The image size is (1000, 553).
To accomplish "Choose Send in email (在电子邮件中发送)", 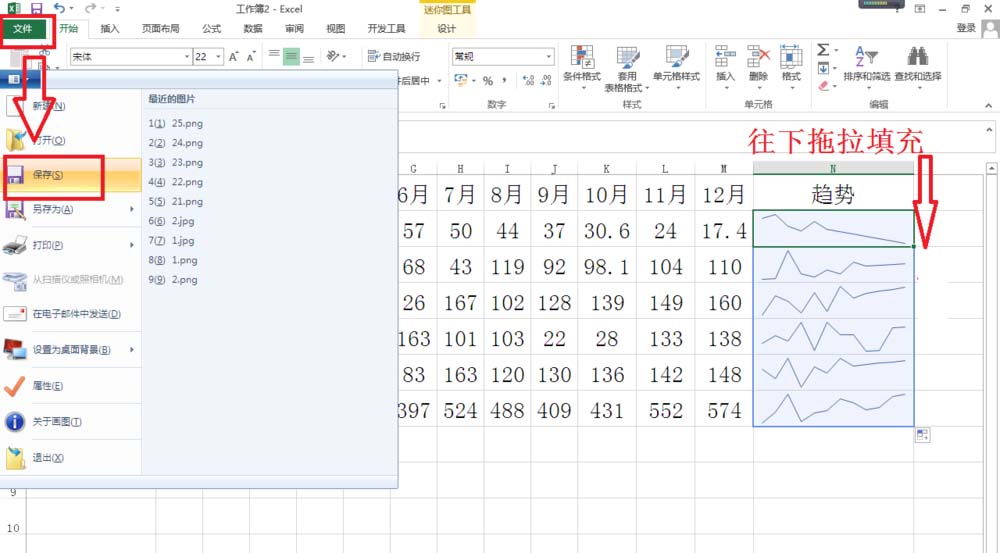I will [71, 314].
